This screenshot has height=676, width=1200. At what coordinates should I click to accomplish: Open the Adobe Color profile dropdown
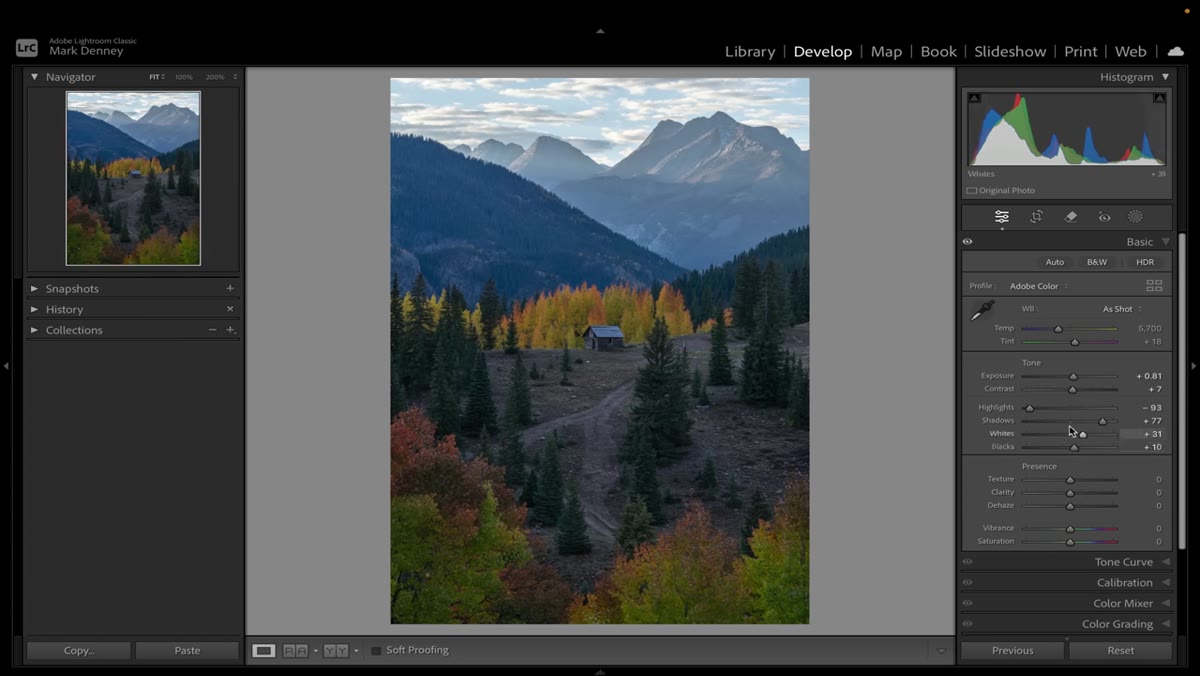pos(1038,286)
